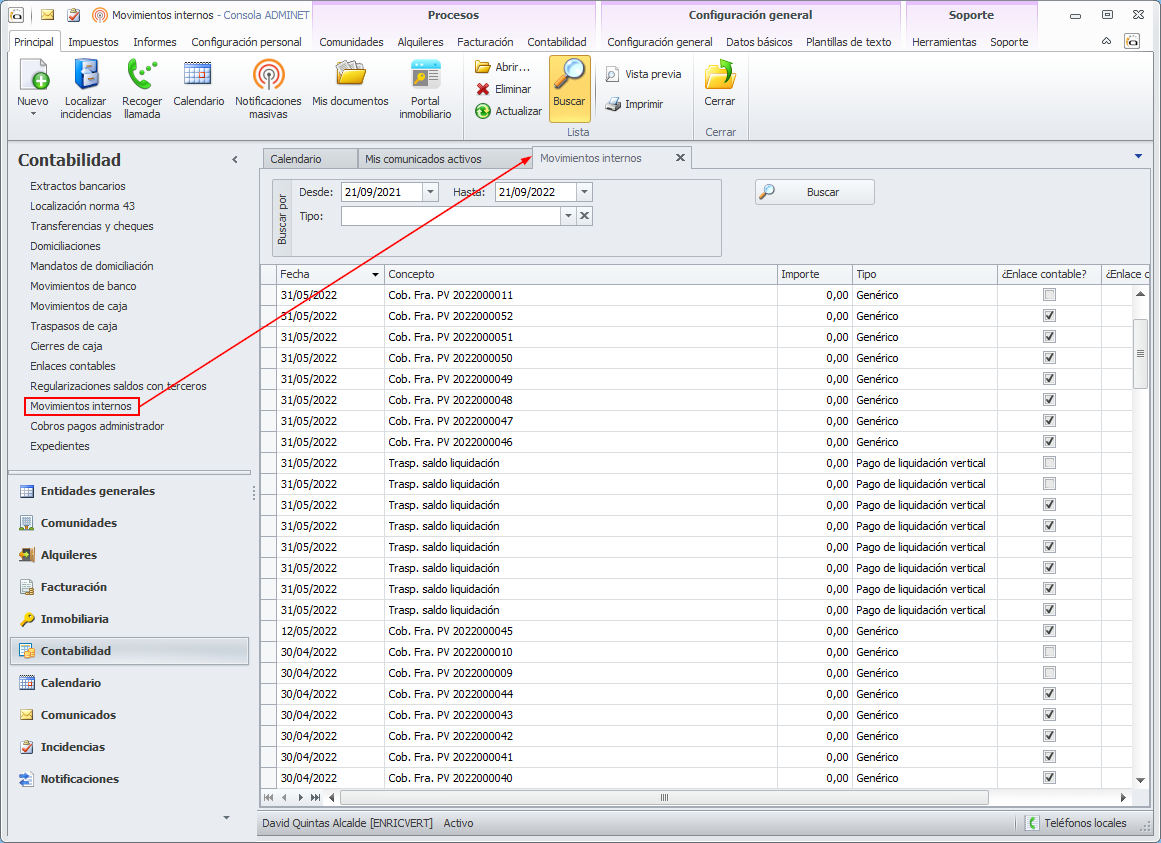Image resolution: width=1161 pixels, height=843 pixels.
Task: Click the Buscar magnifier ribbon button
Action: pyautogui.click(x=569, y=89)
